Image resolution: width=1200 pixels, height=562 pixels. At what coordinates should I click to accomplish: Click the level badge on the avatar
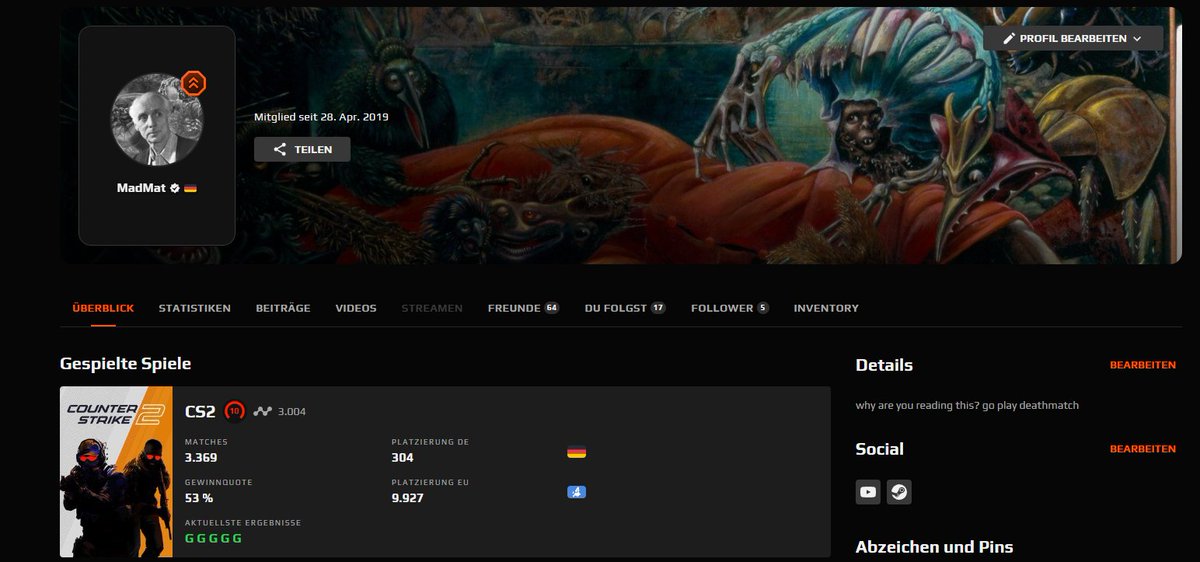coord(193,84)
